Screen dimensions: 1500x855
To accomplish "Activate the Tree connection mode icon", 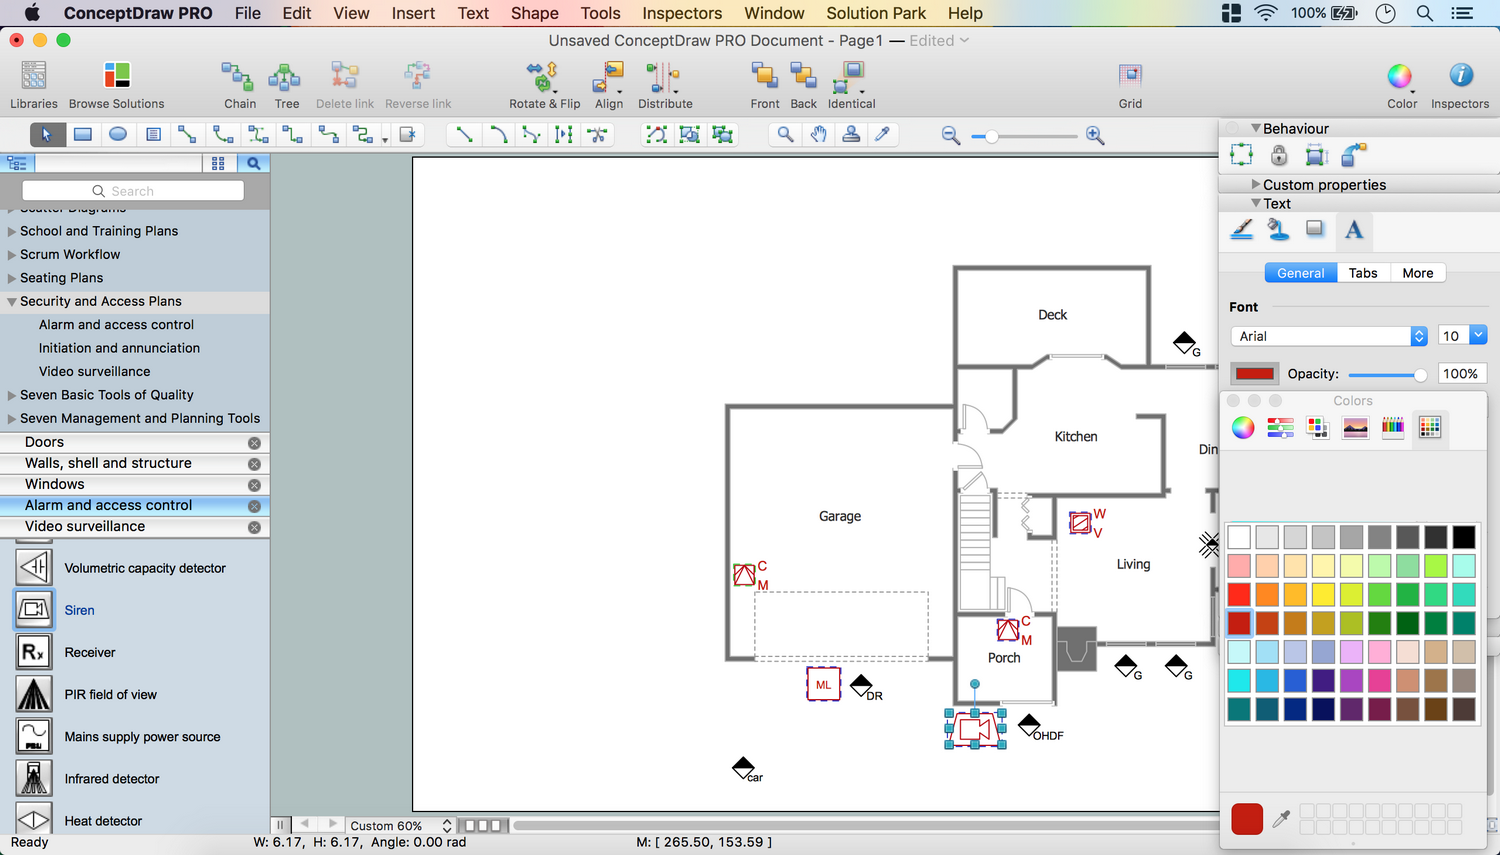I will click(285, 76).
